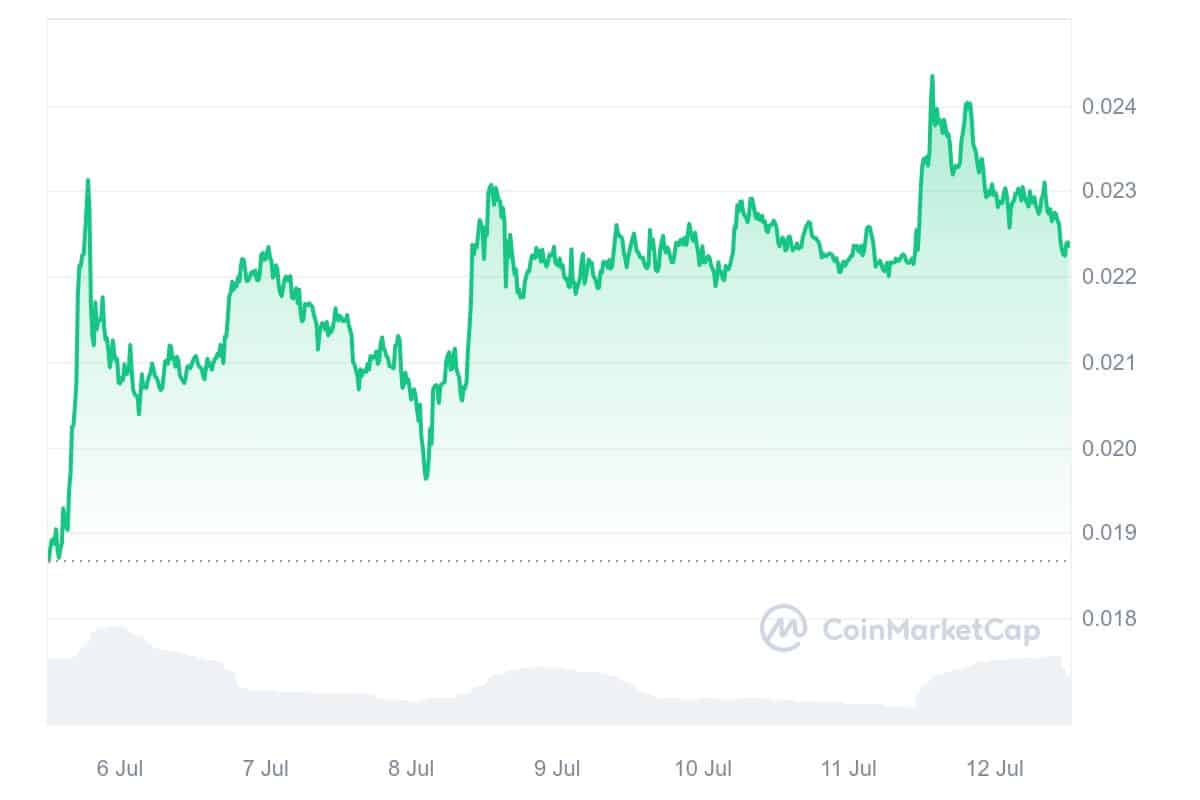Select the 0.023 price label
The height and width of the screenshot is (800, 1200).
(1108, 191)
